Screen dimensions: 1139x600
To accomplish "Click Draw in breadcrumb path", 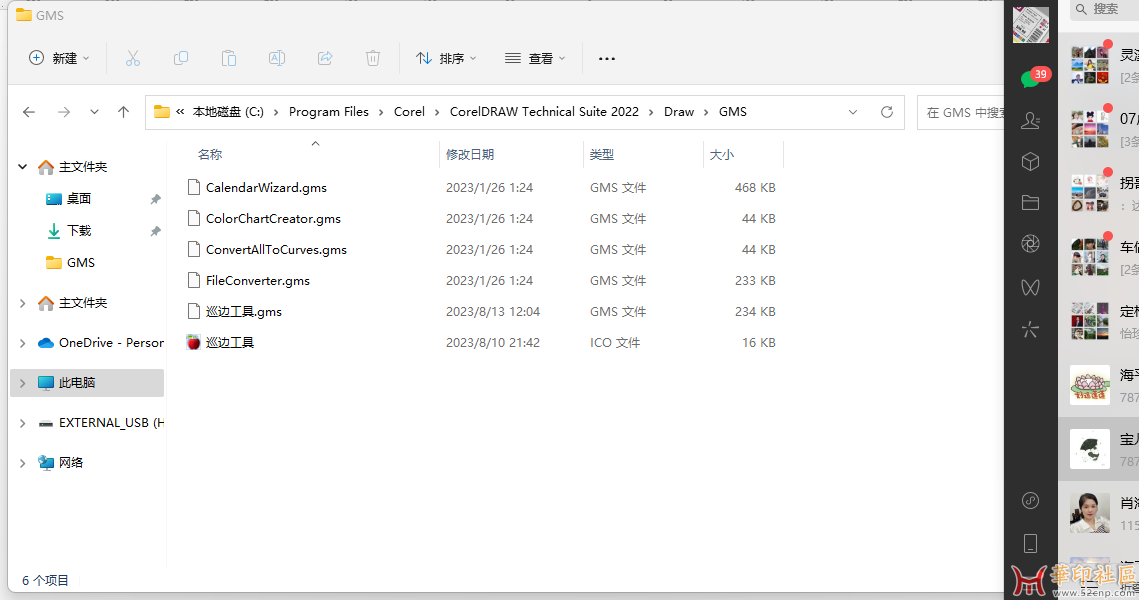I will [678, 112].
